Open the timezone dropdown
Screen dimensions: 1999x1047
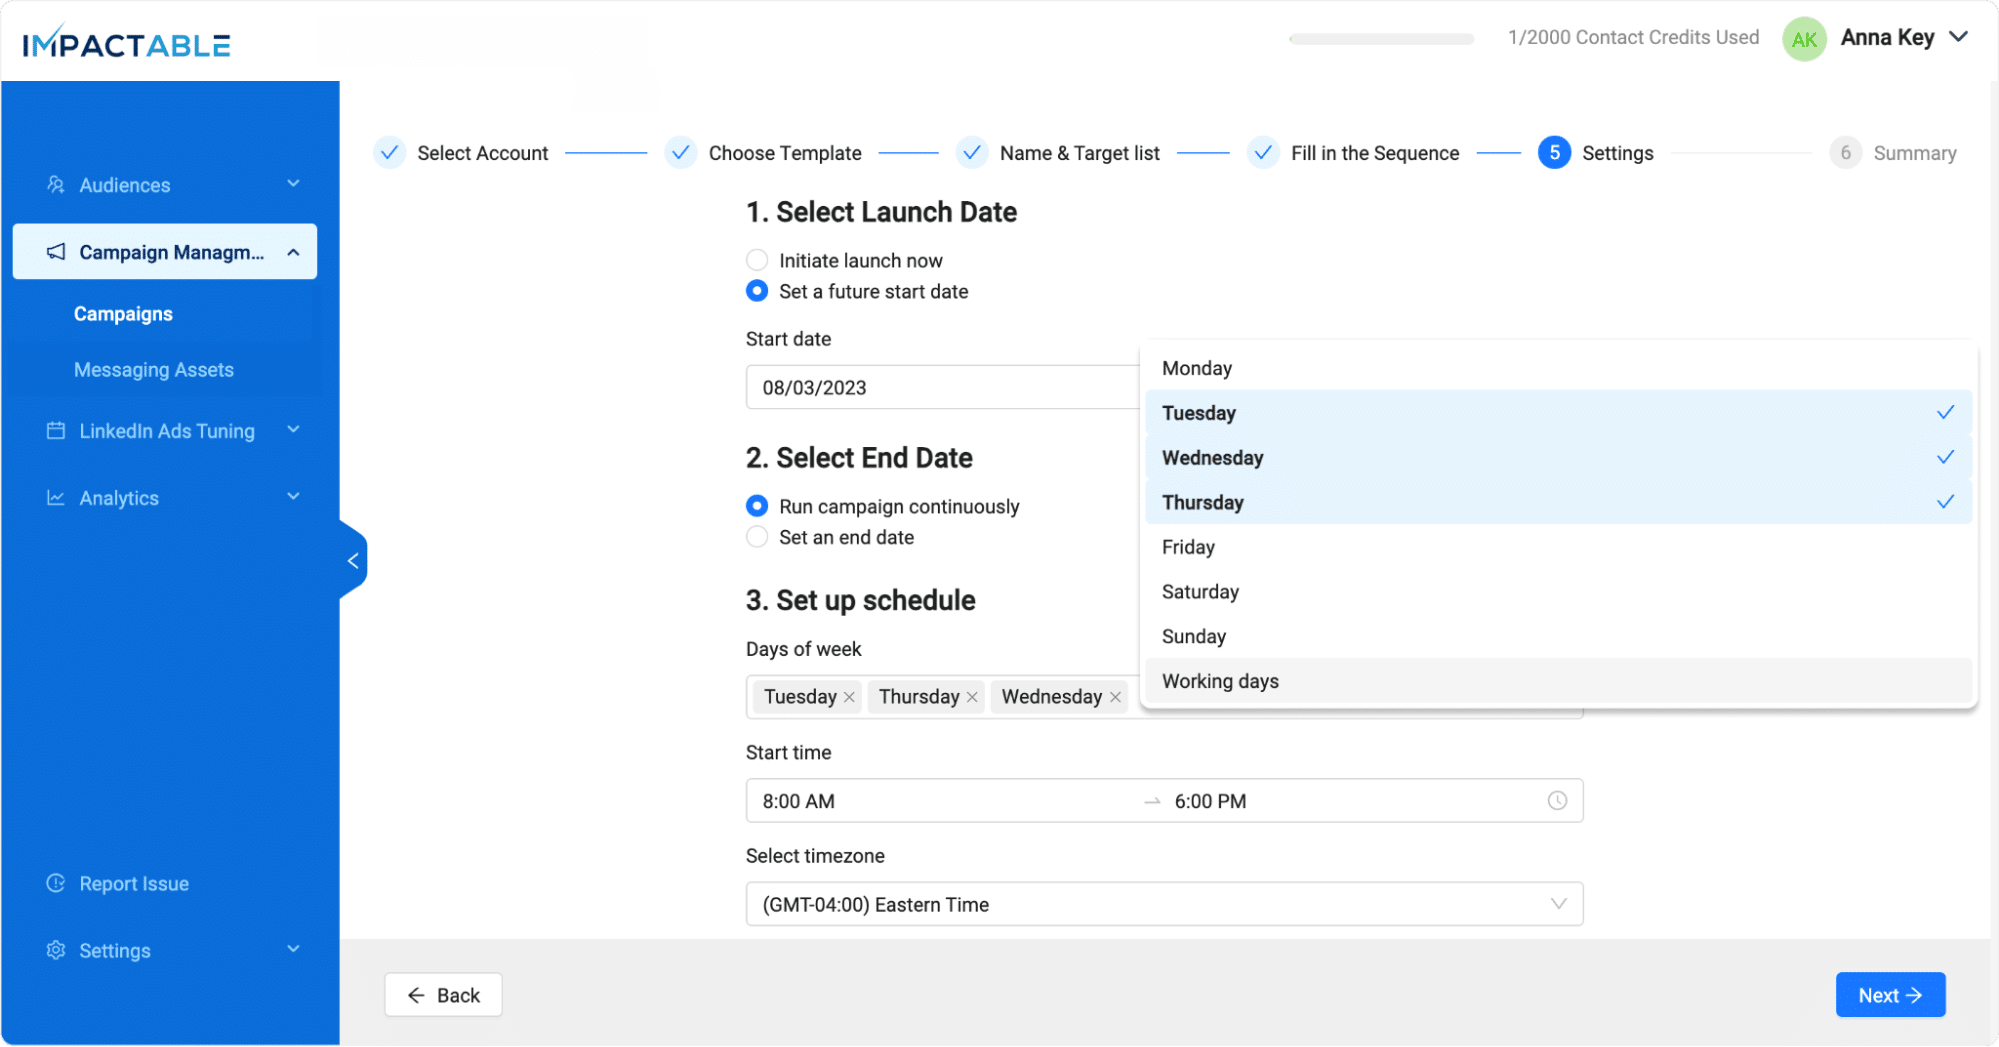(x=1557, y=903)
